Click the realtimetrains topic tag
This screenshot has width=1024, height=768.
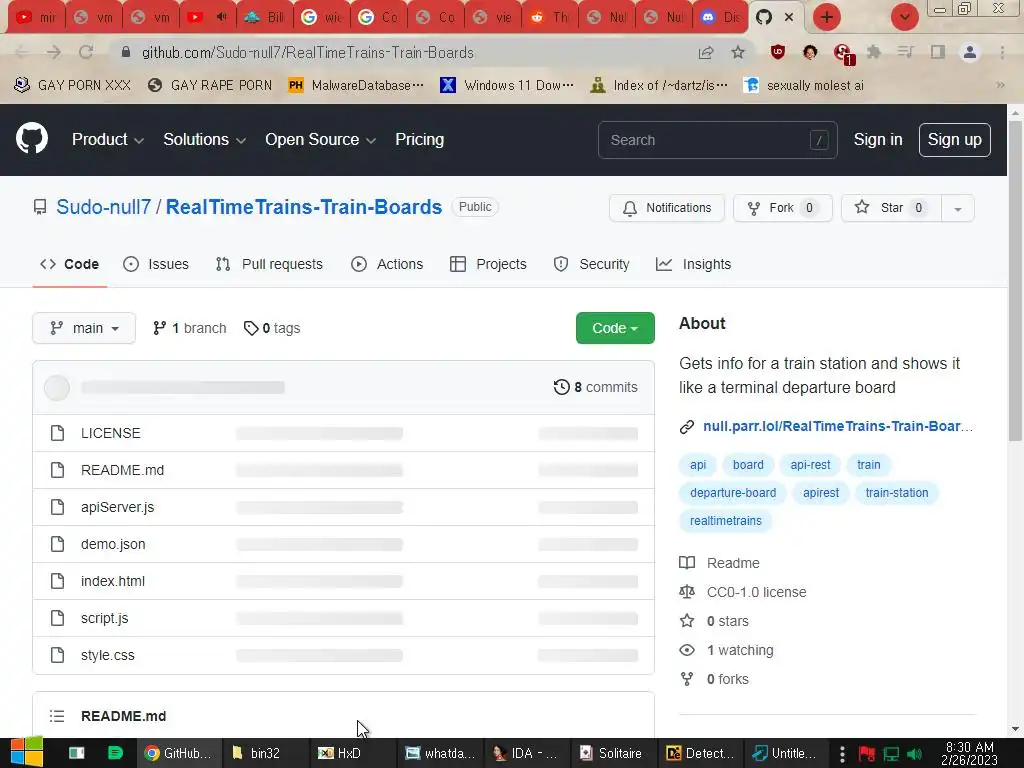tap(726, 521)
